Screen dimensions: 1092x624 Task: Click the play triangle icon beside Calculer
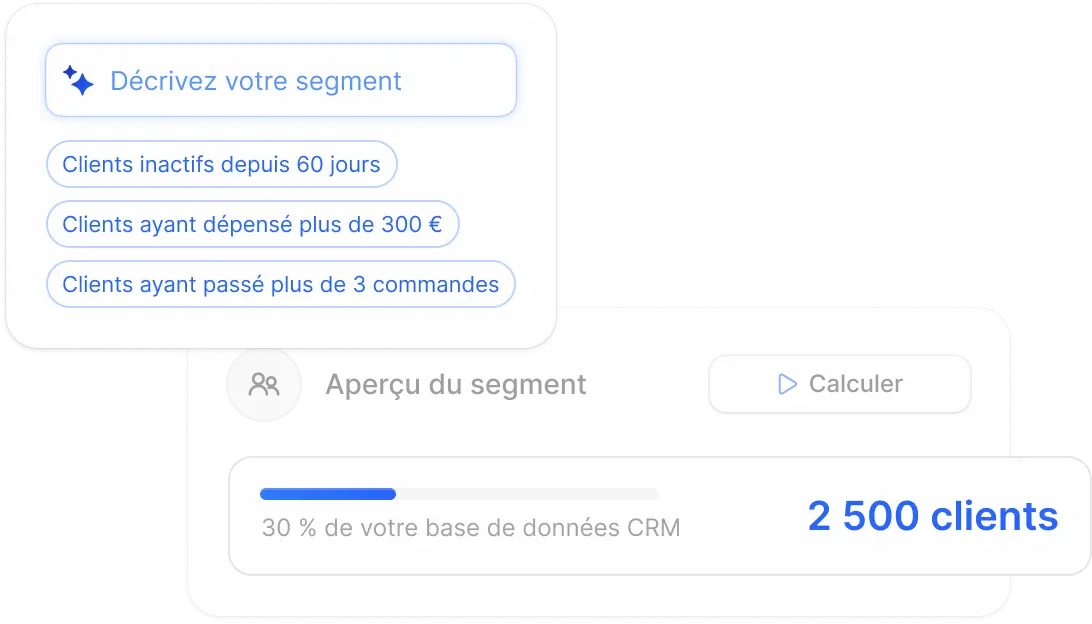[787, 384]
